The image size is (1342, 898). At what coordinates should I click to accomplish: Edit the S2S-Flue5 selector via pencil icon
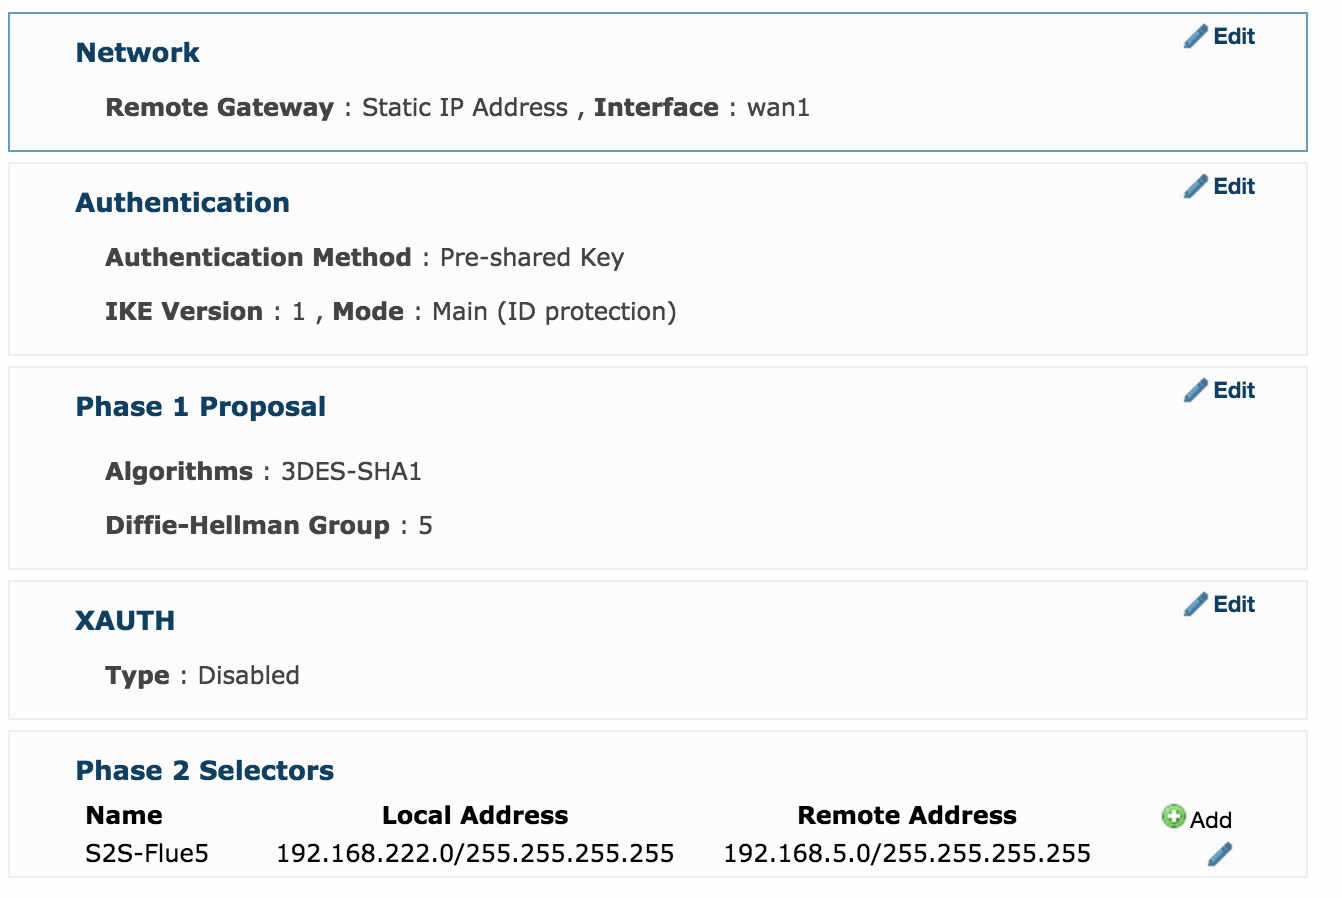[1220, 854]
